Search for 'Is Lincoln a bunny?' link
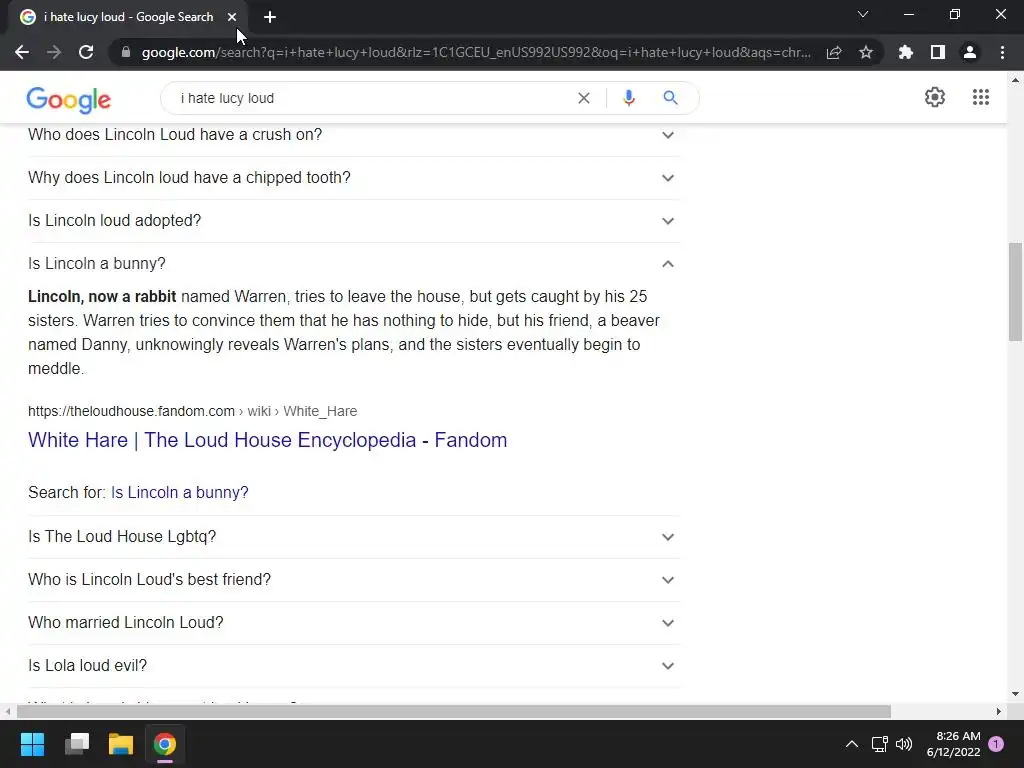The height and width of the screenshot is (768, 1024). point(180,492)
